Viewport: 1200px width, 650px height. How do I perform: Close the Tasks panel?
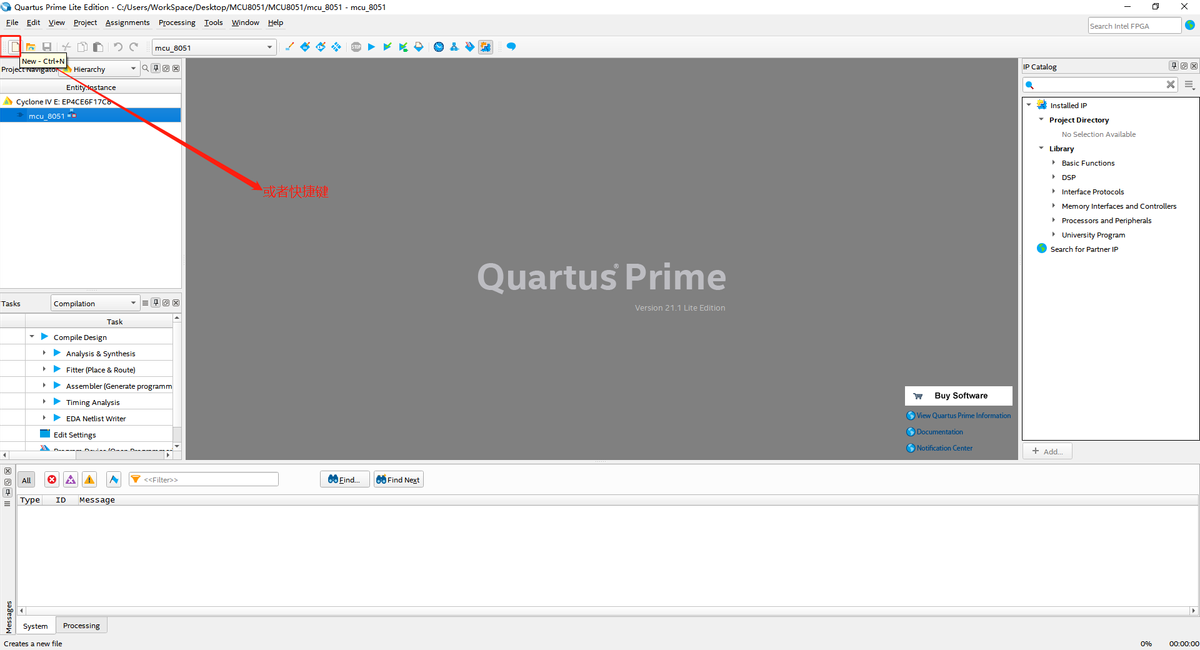tap(176, 303)
